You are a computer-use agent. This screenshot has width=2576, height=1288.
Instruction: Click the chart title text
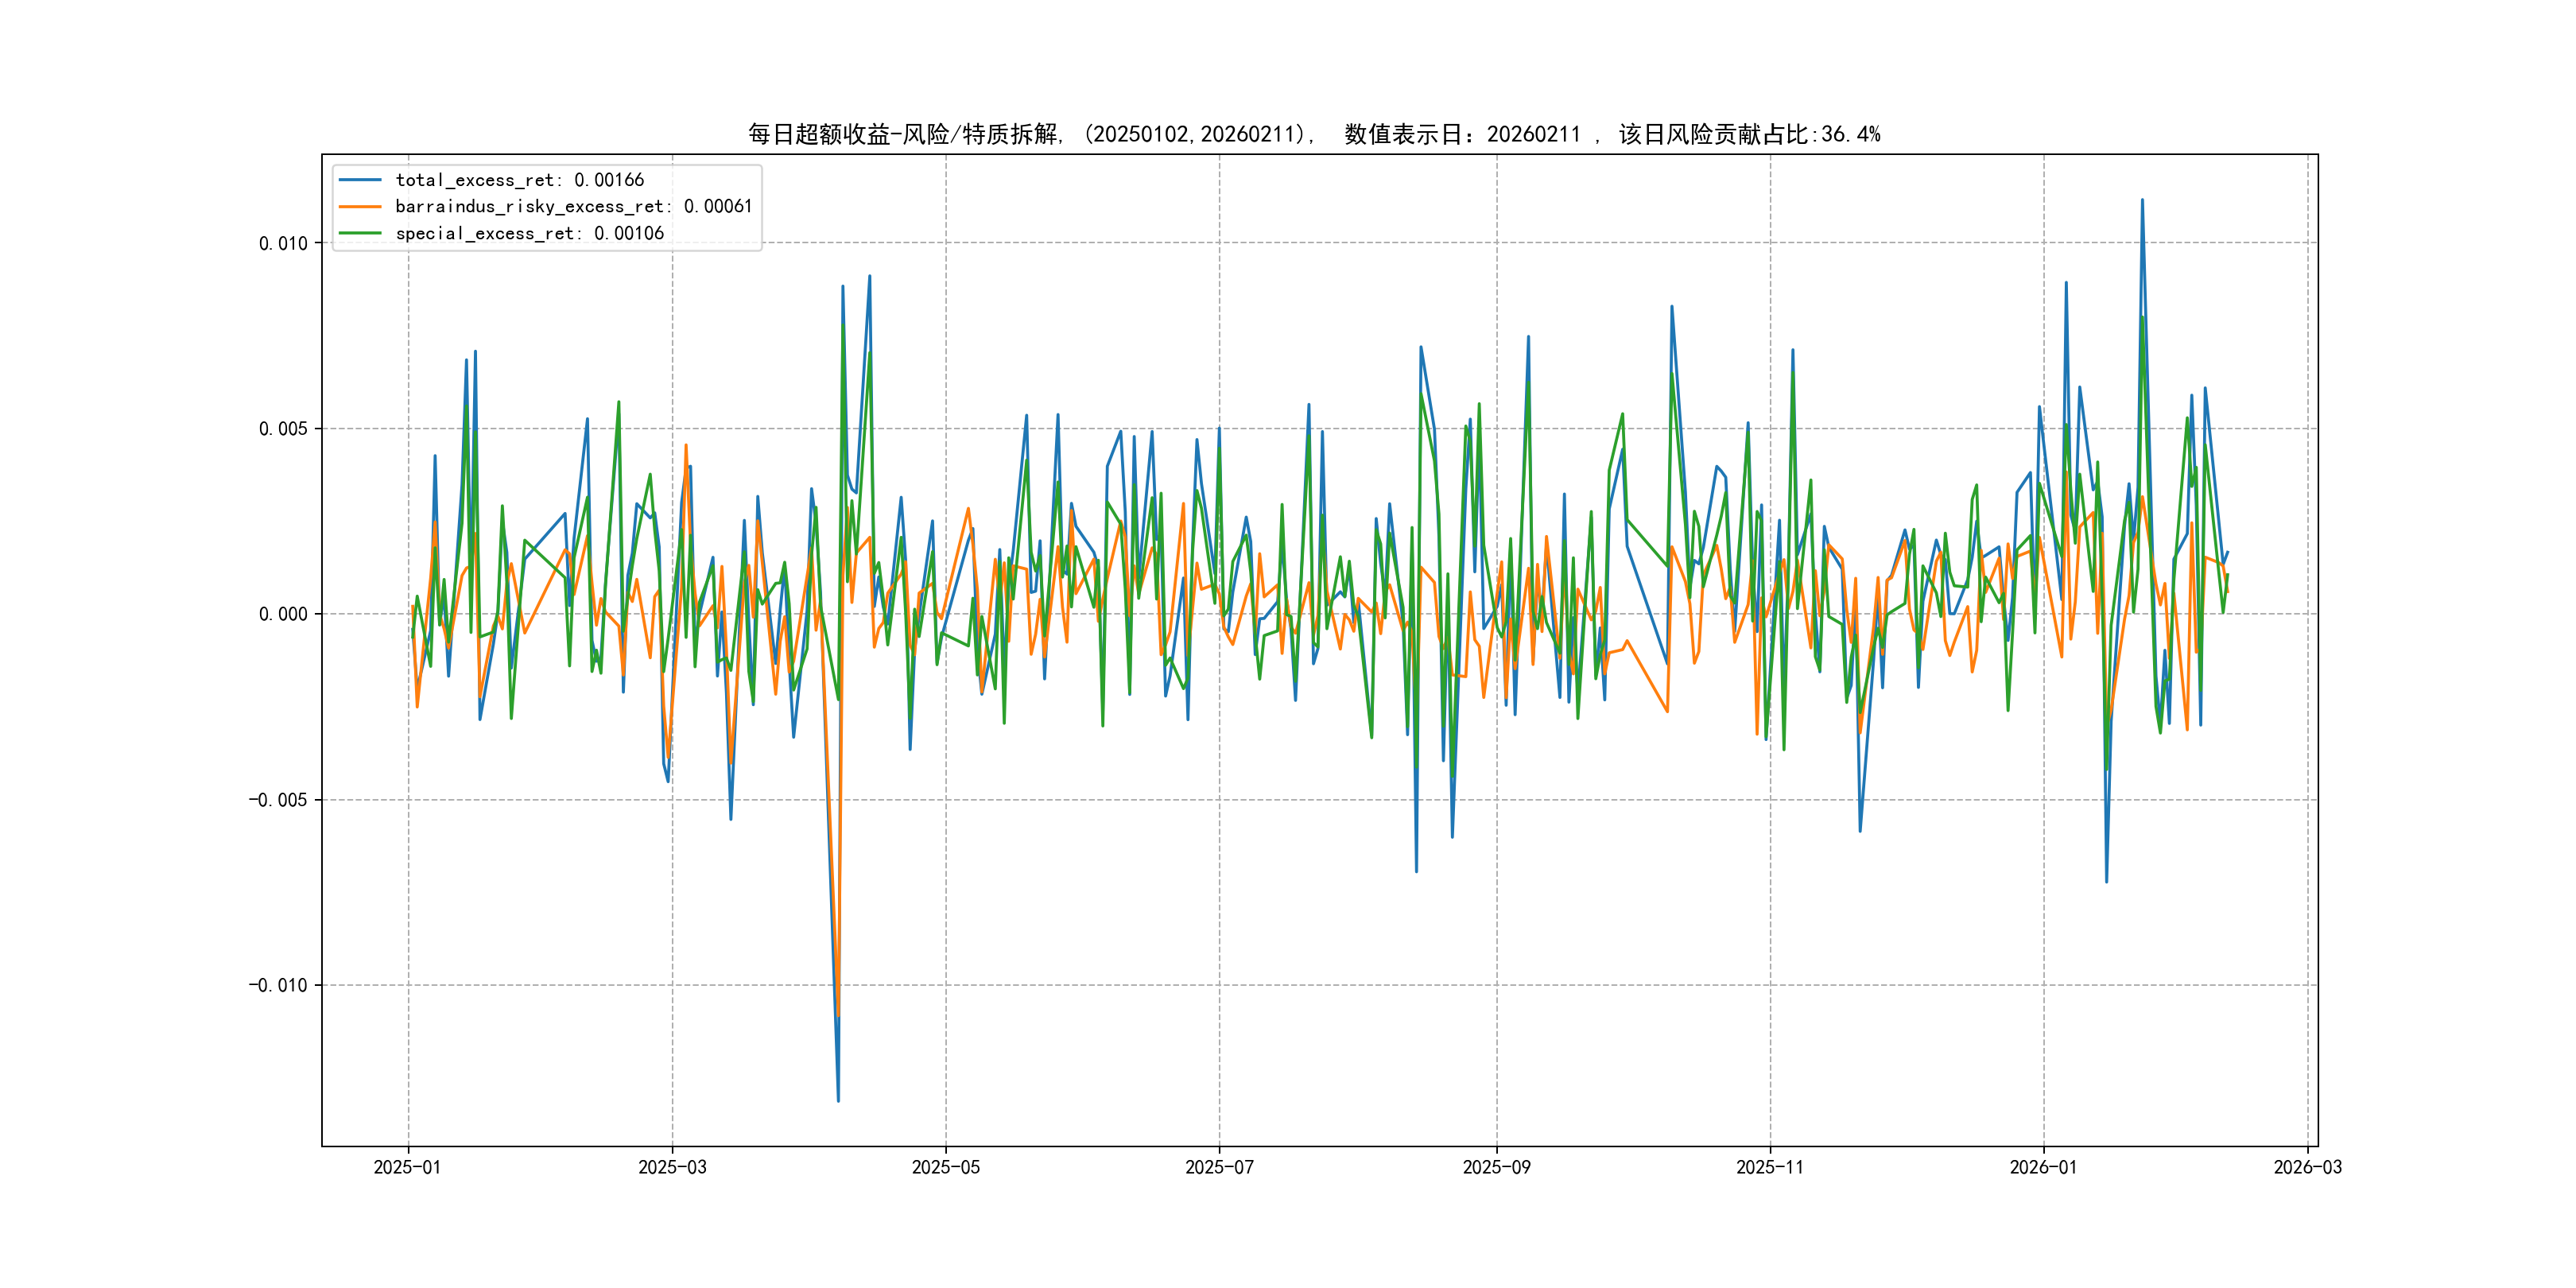(x=1313, y=134)
